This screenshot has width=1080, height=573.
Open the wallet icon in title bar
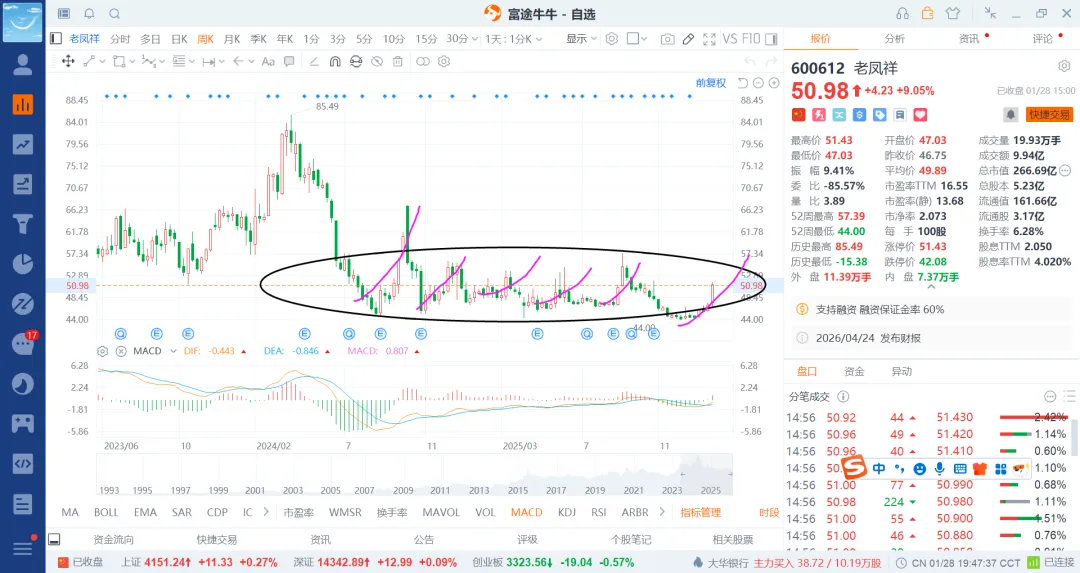[928, 13]
